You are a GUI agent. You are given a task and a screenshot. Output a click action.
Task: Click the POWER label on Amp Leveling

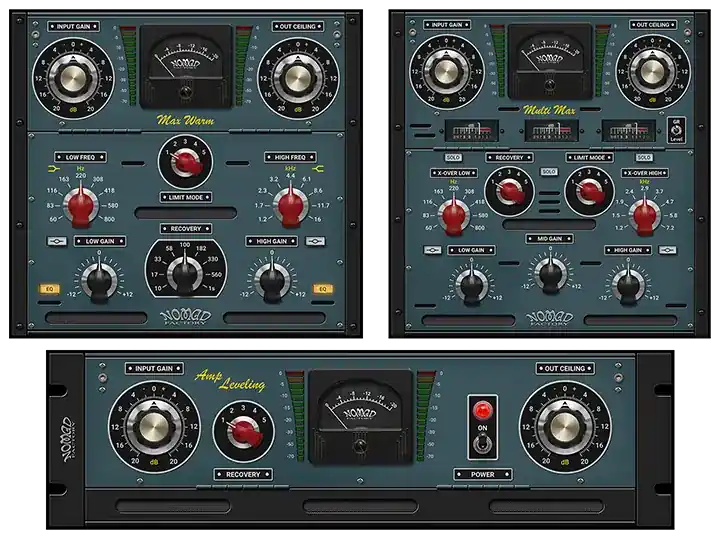click(483, 474)
